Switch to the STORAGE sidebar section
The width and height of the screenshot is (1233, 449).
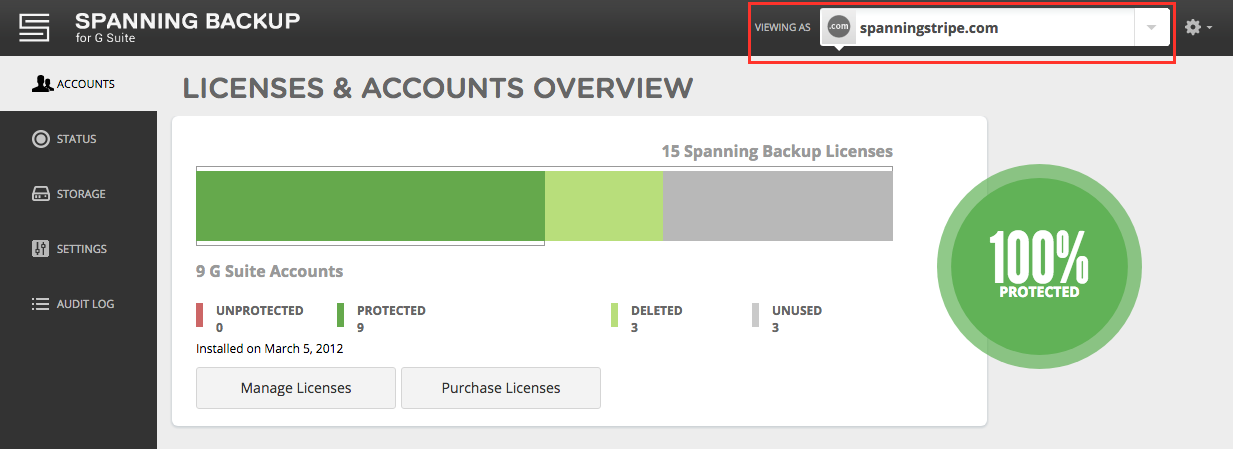tap(78, 194)
